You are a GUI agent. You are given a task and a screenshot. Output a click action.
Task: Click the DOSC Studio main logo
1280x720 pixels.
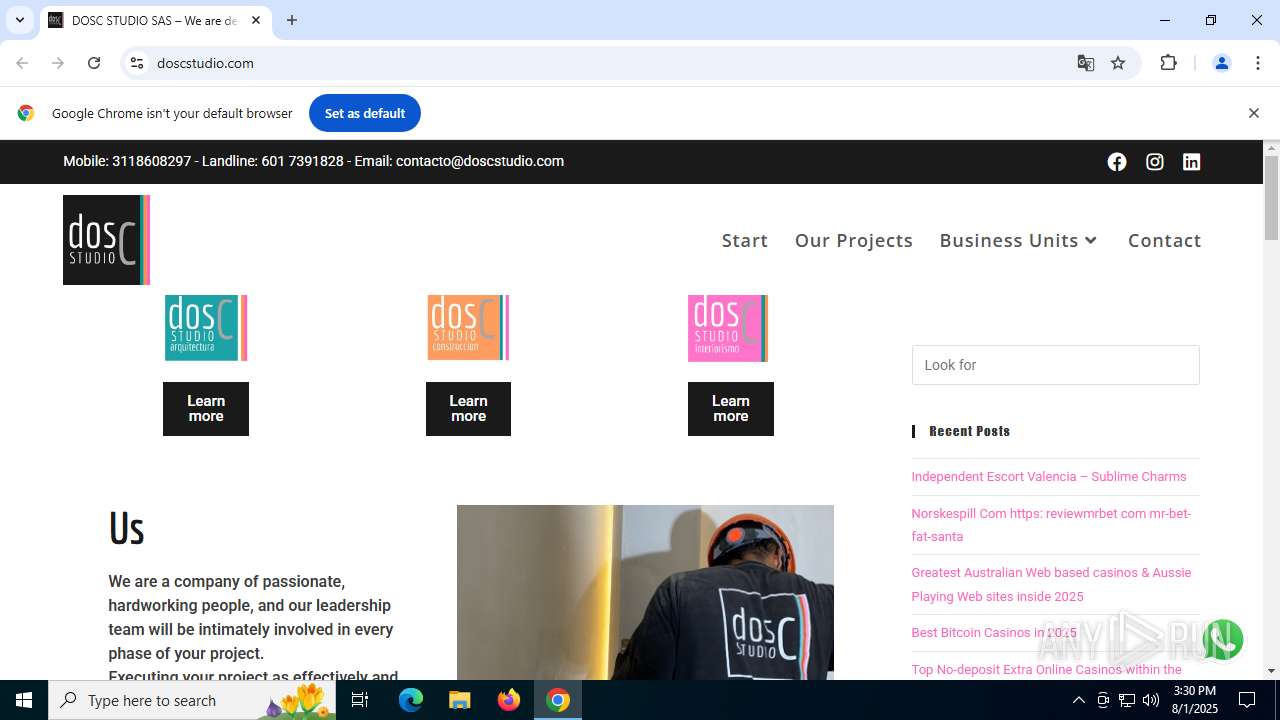[x=107, y=240]
